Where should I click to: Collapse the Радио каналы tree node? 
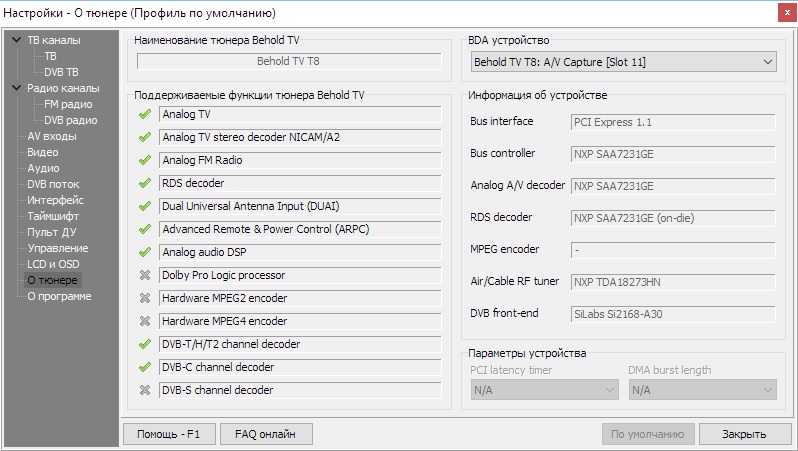point(16,88)
